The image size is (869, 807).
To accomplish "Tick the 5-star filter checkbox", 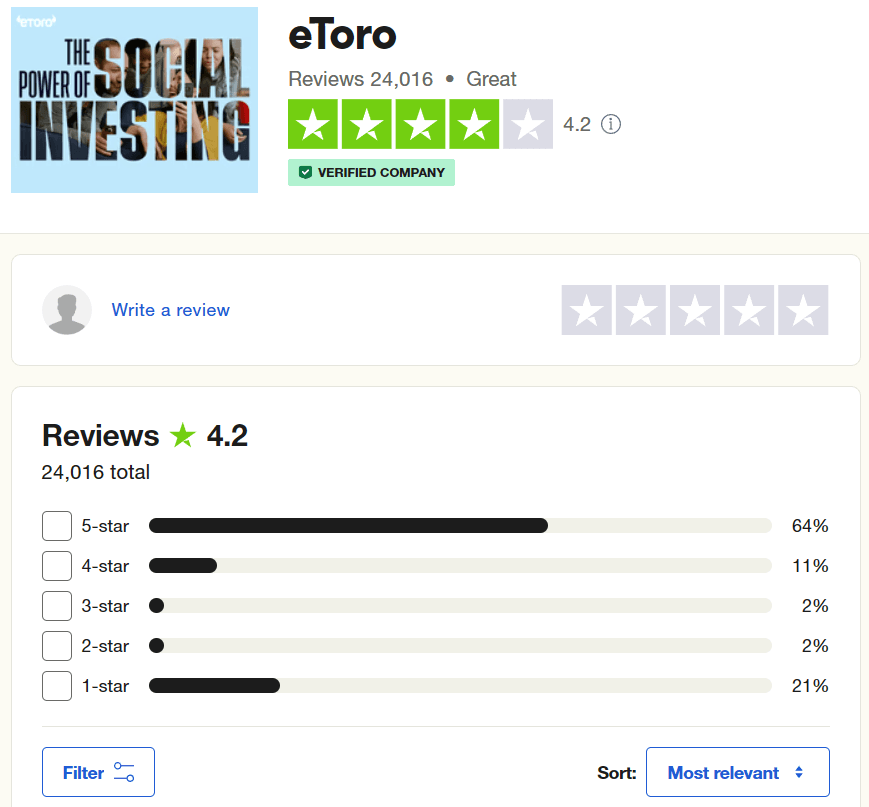I will click(57, 526).
